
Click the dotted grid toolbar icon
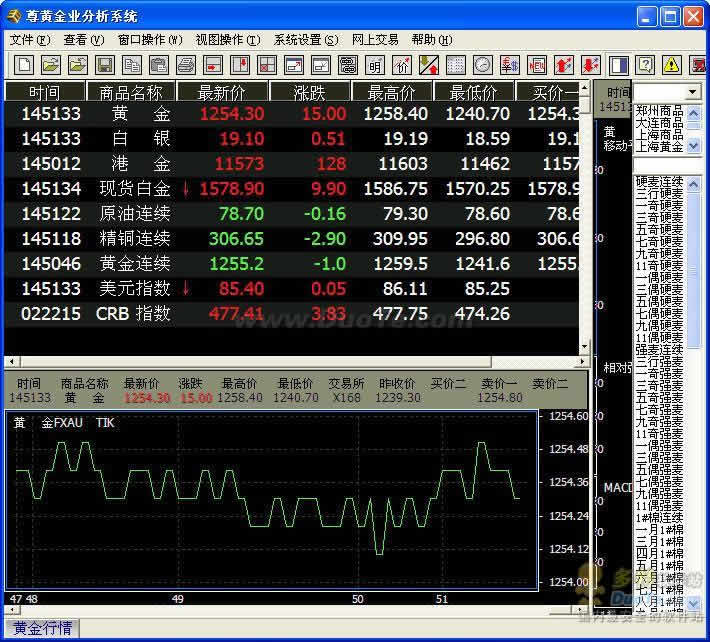click(456, 66)
